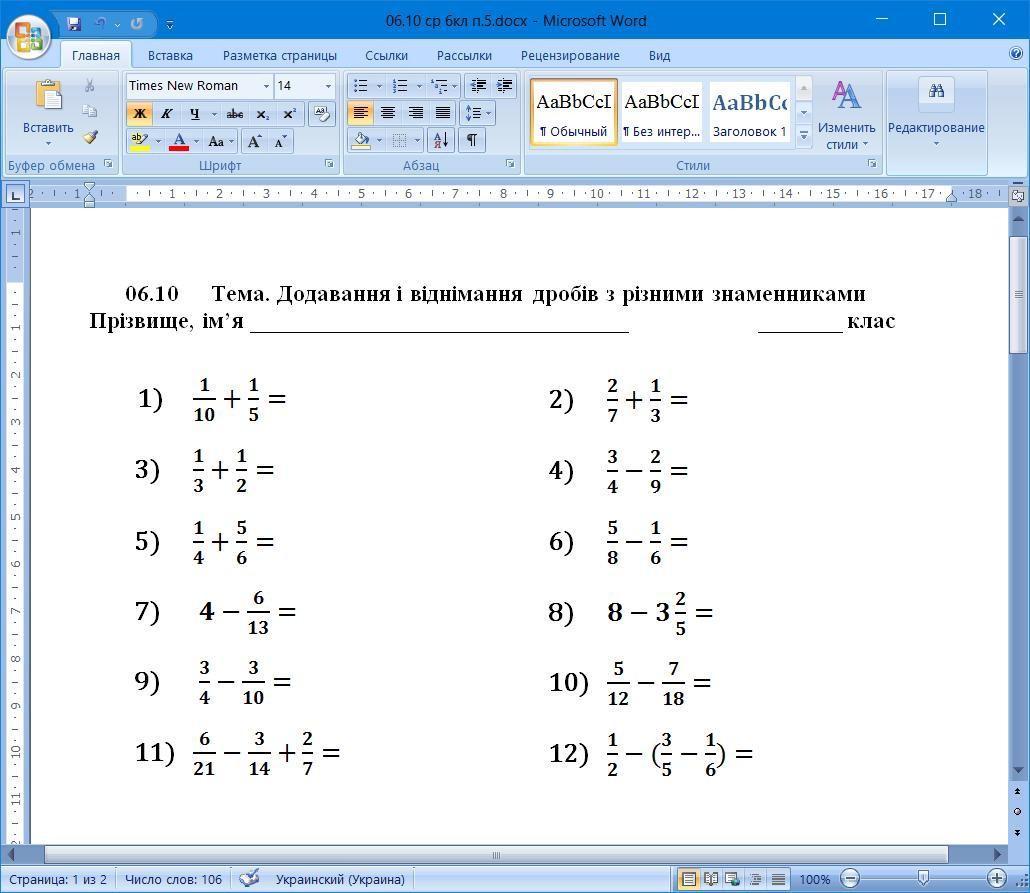Switch to Full Screen Reading view
The height and width of the screenshot is (893, 1030).
[x=711, y=879]
